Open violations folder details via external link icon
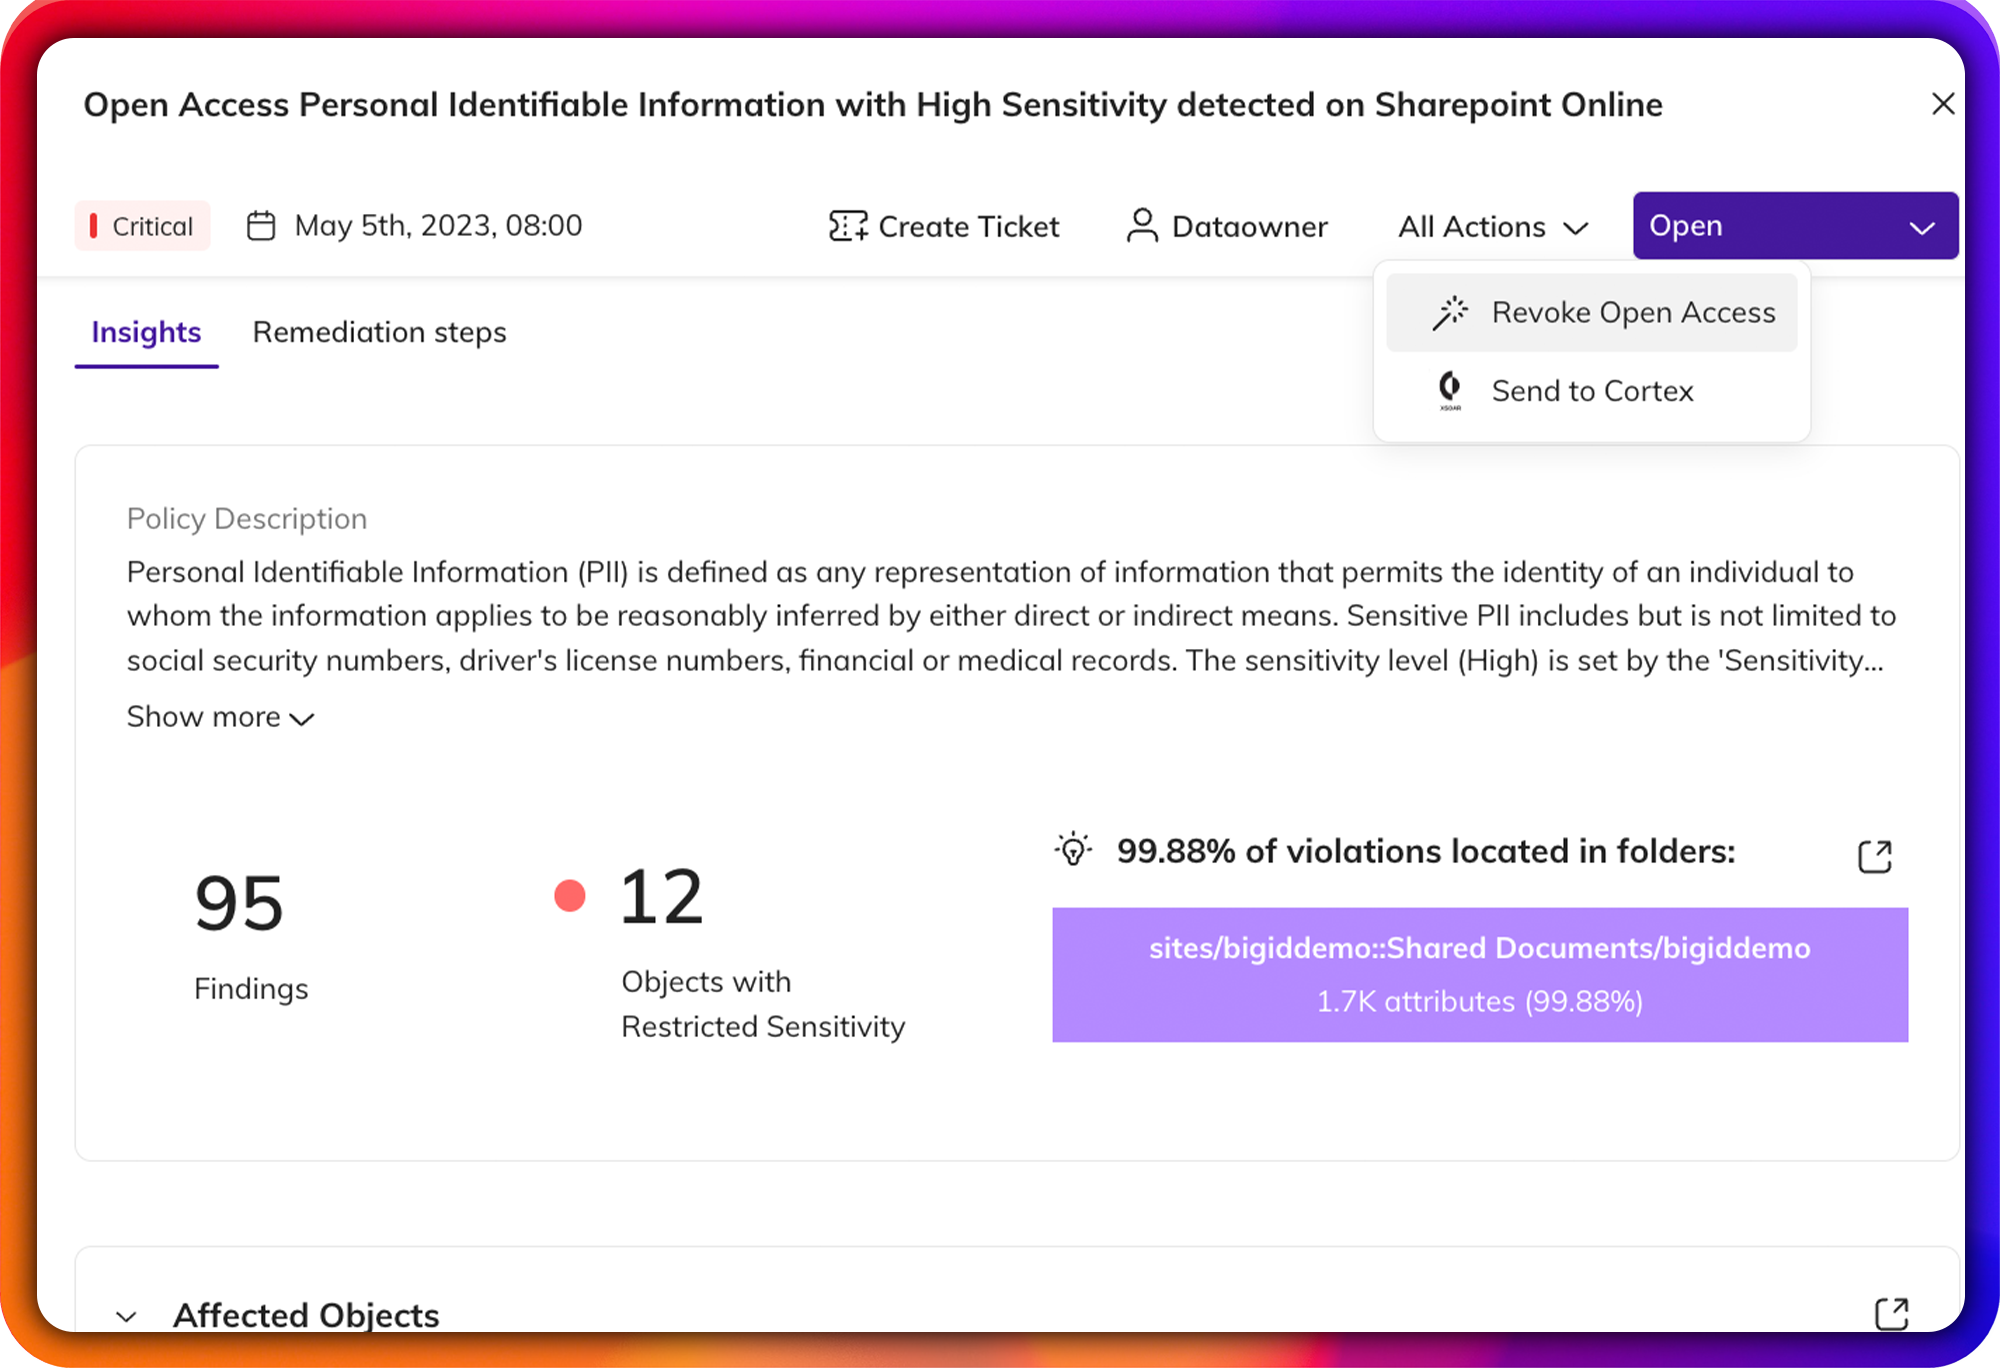 1877,856
